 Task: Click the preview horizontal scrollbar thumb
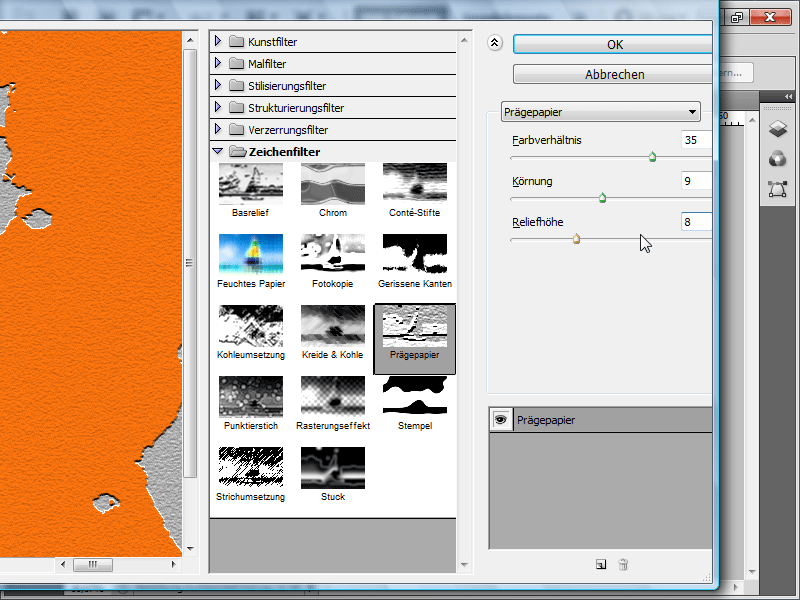point(93,564)
